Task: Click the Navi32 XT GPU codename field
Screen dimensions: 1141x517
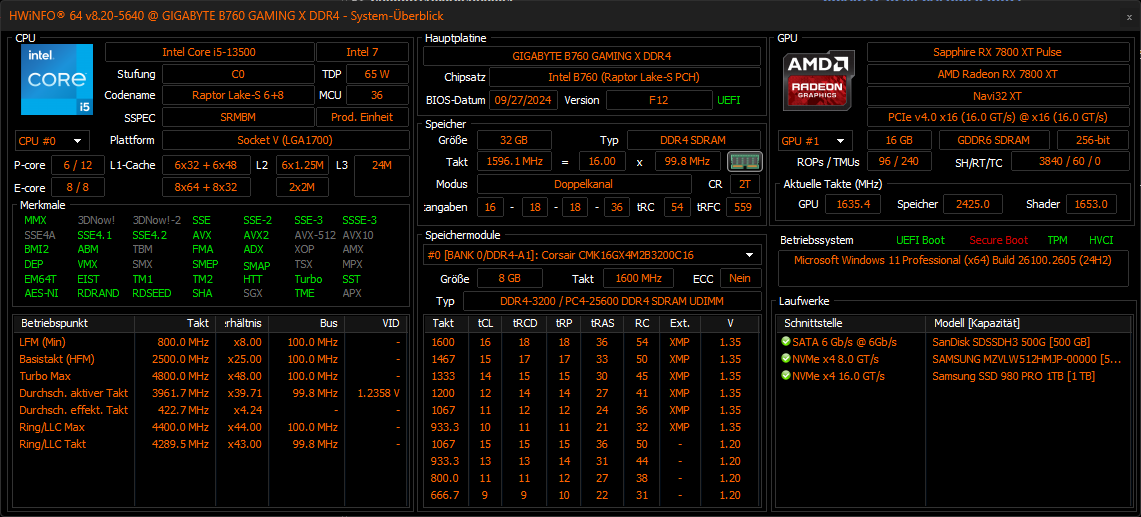Action: 997,95
